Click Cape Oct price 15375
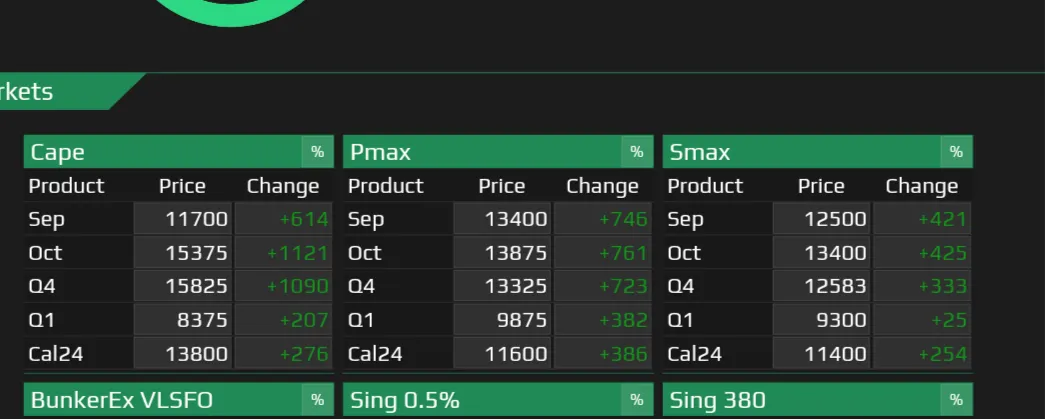Screen dimensions: 1045x419 tap(183, 252)
